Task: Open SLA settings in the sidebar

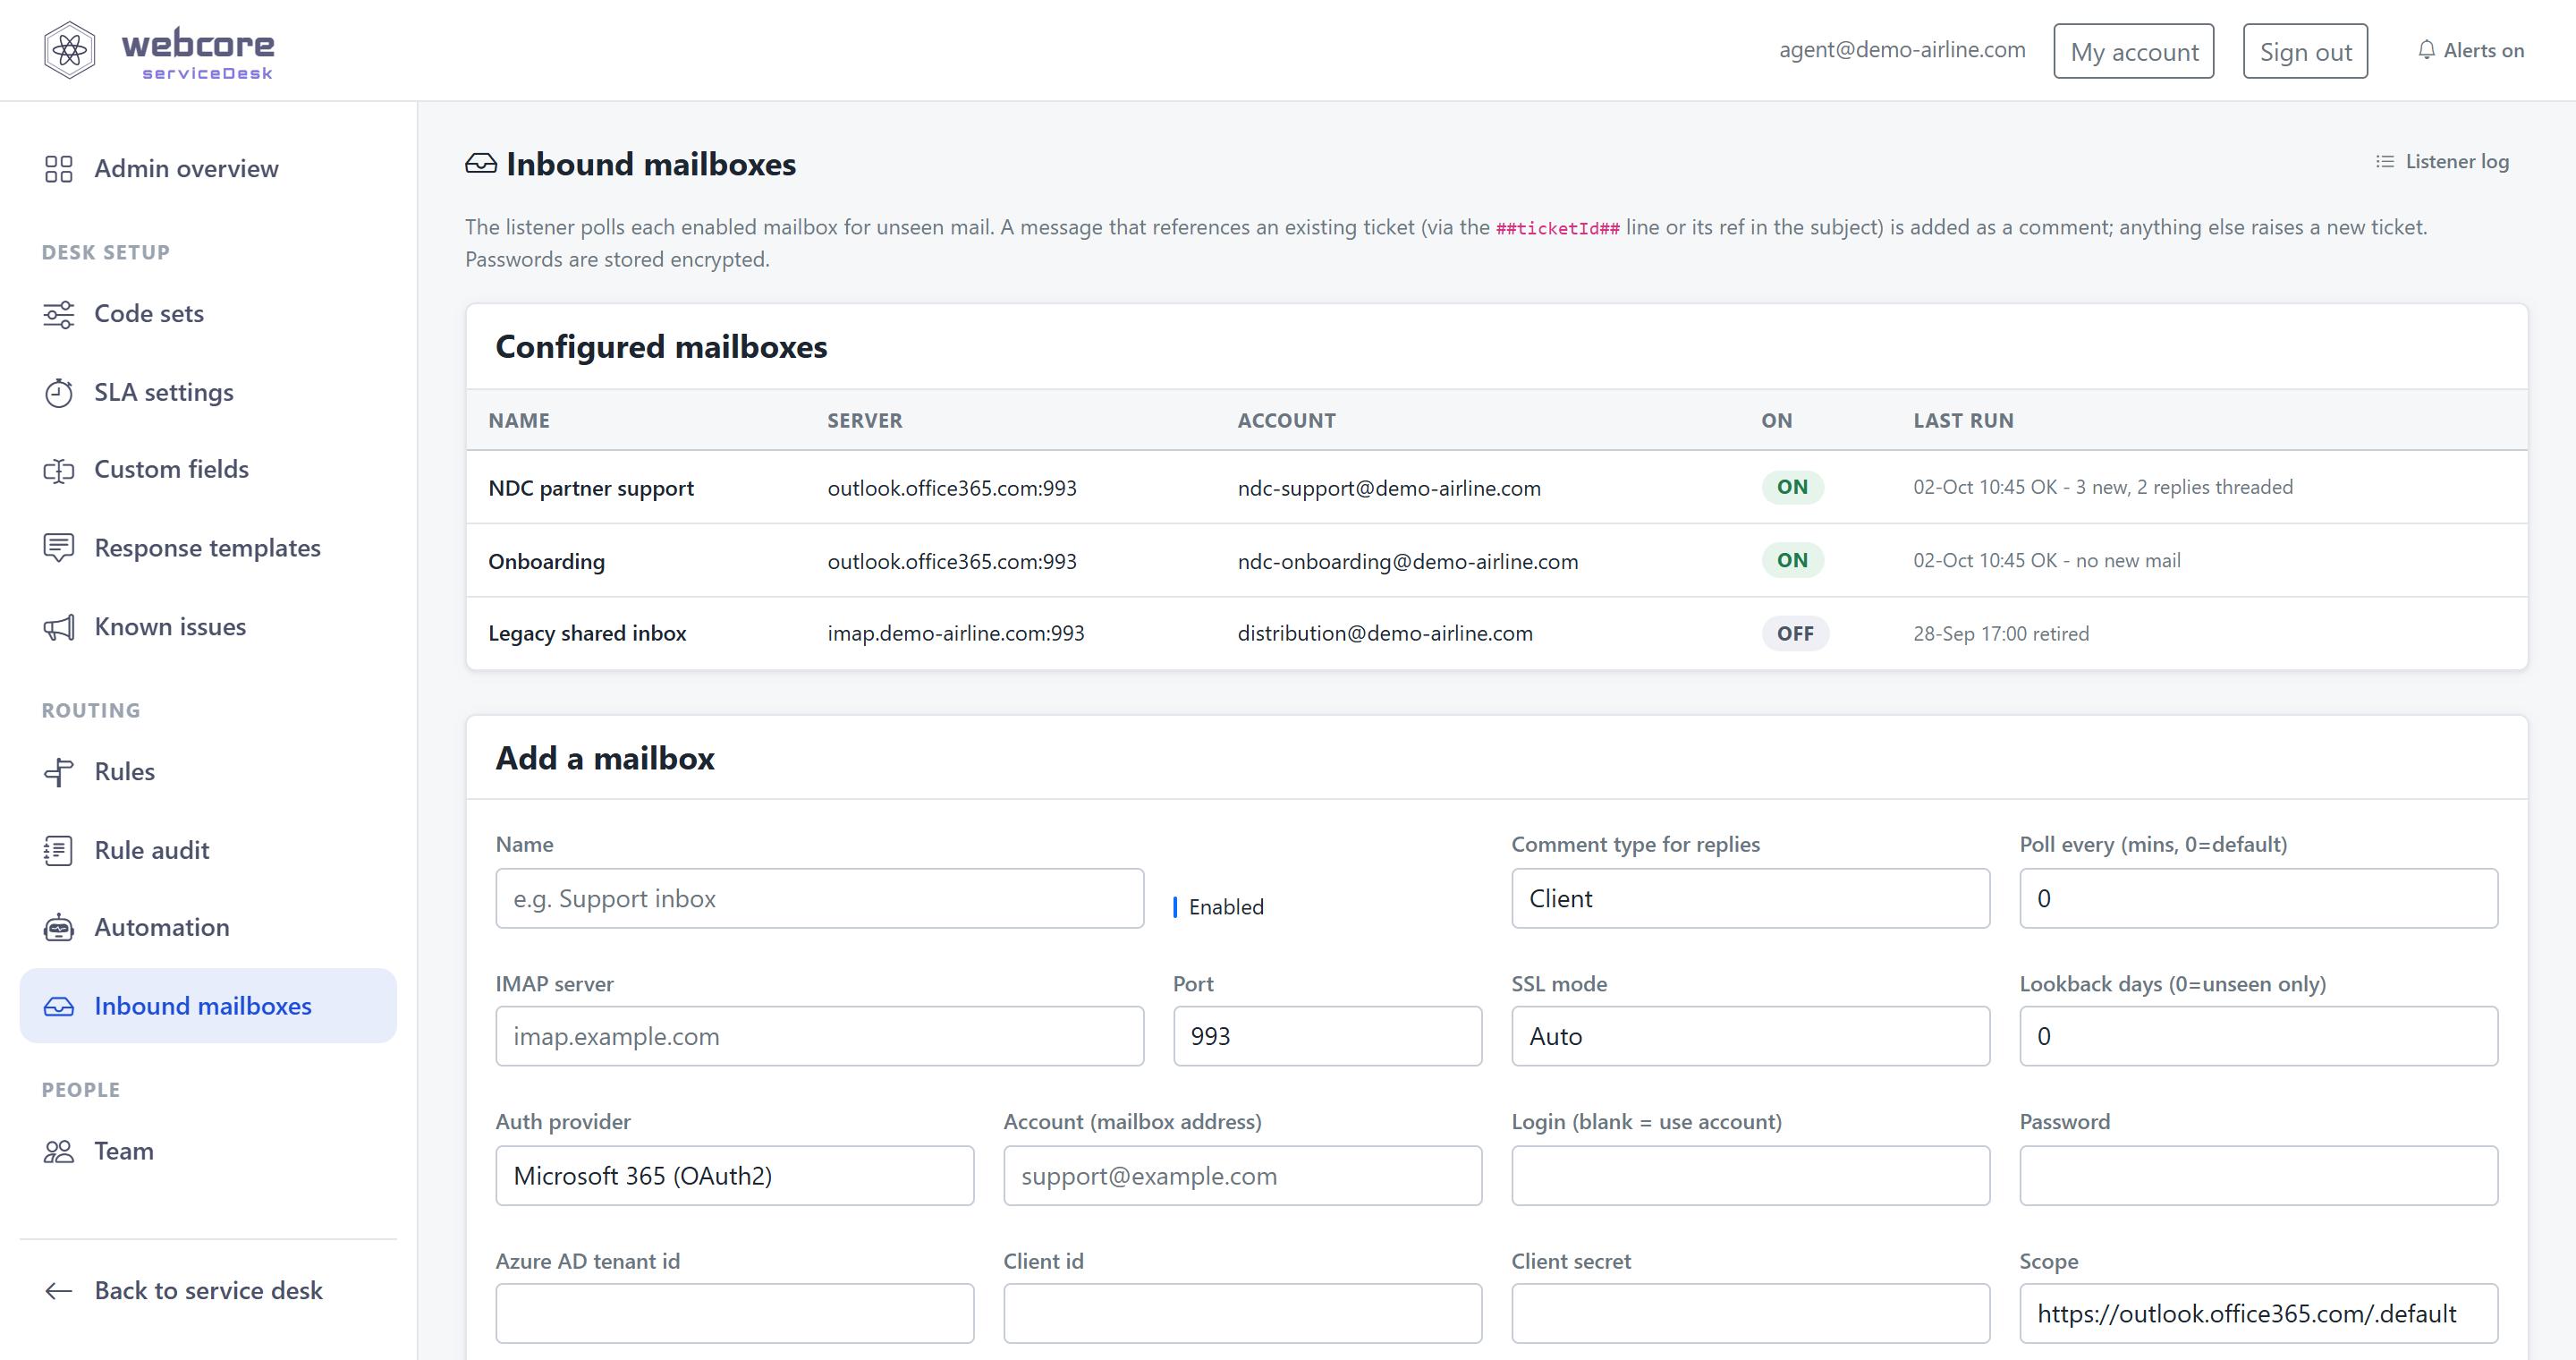Action: click(208, 392)
